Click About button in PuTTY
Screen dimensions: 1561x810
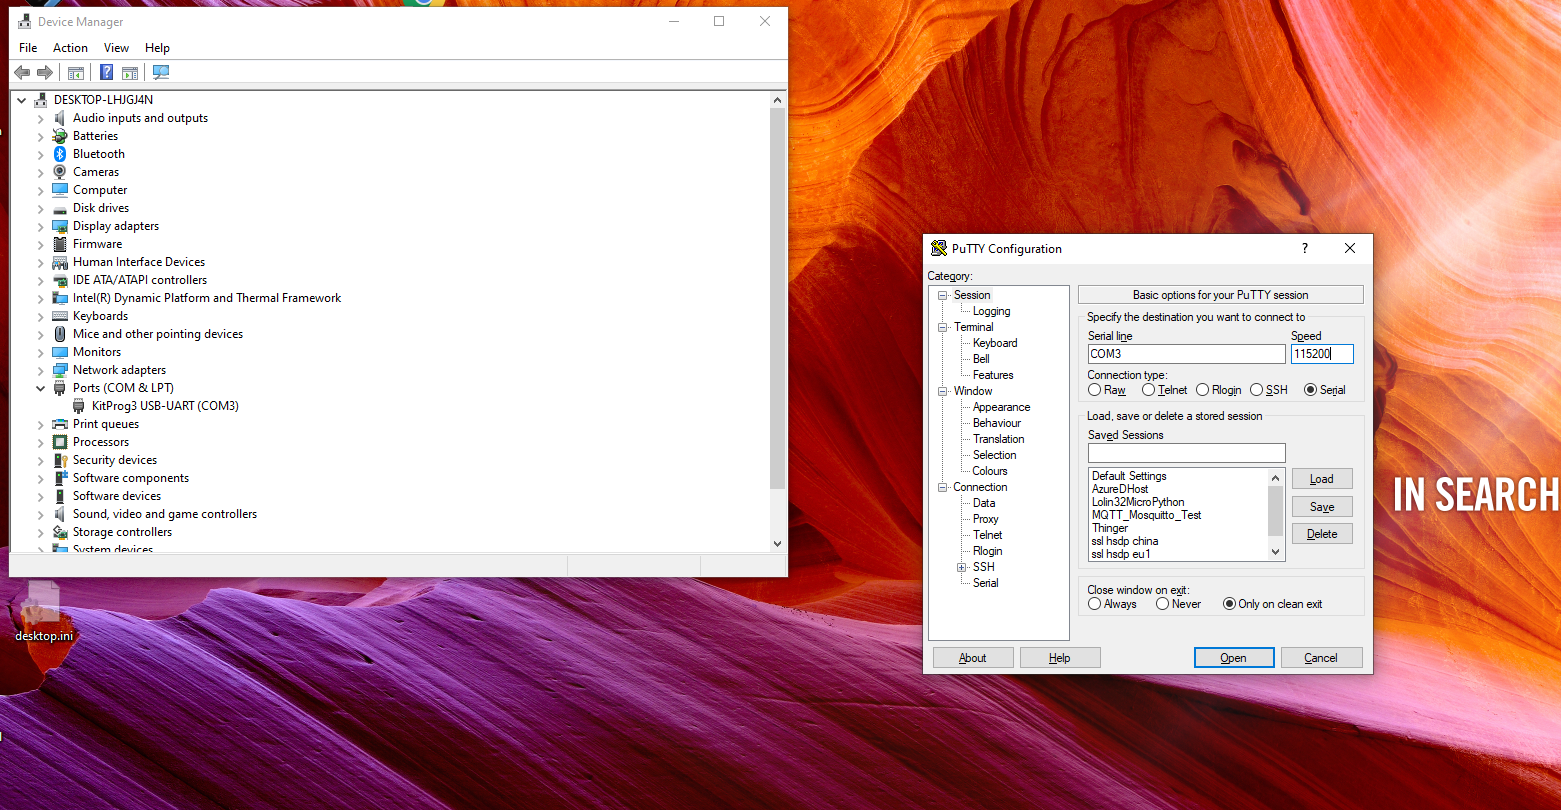[973, 658]
